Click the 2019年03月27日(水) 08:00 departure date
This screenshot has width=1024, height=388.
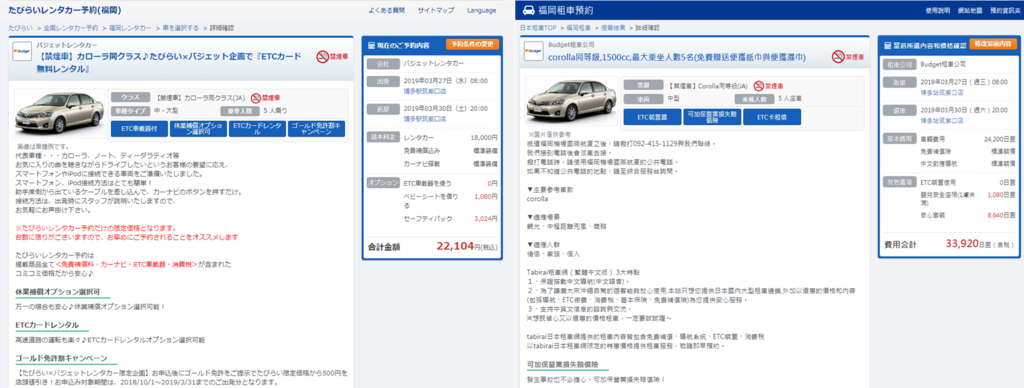(446, 81)
